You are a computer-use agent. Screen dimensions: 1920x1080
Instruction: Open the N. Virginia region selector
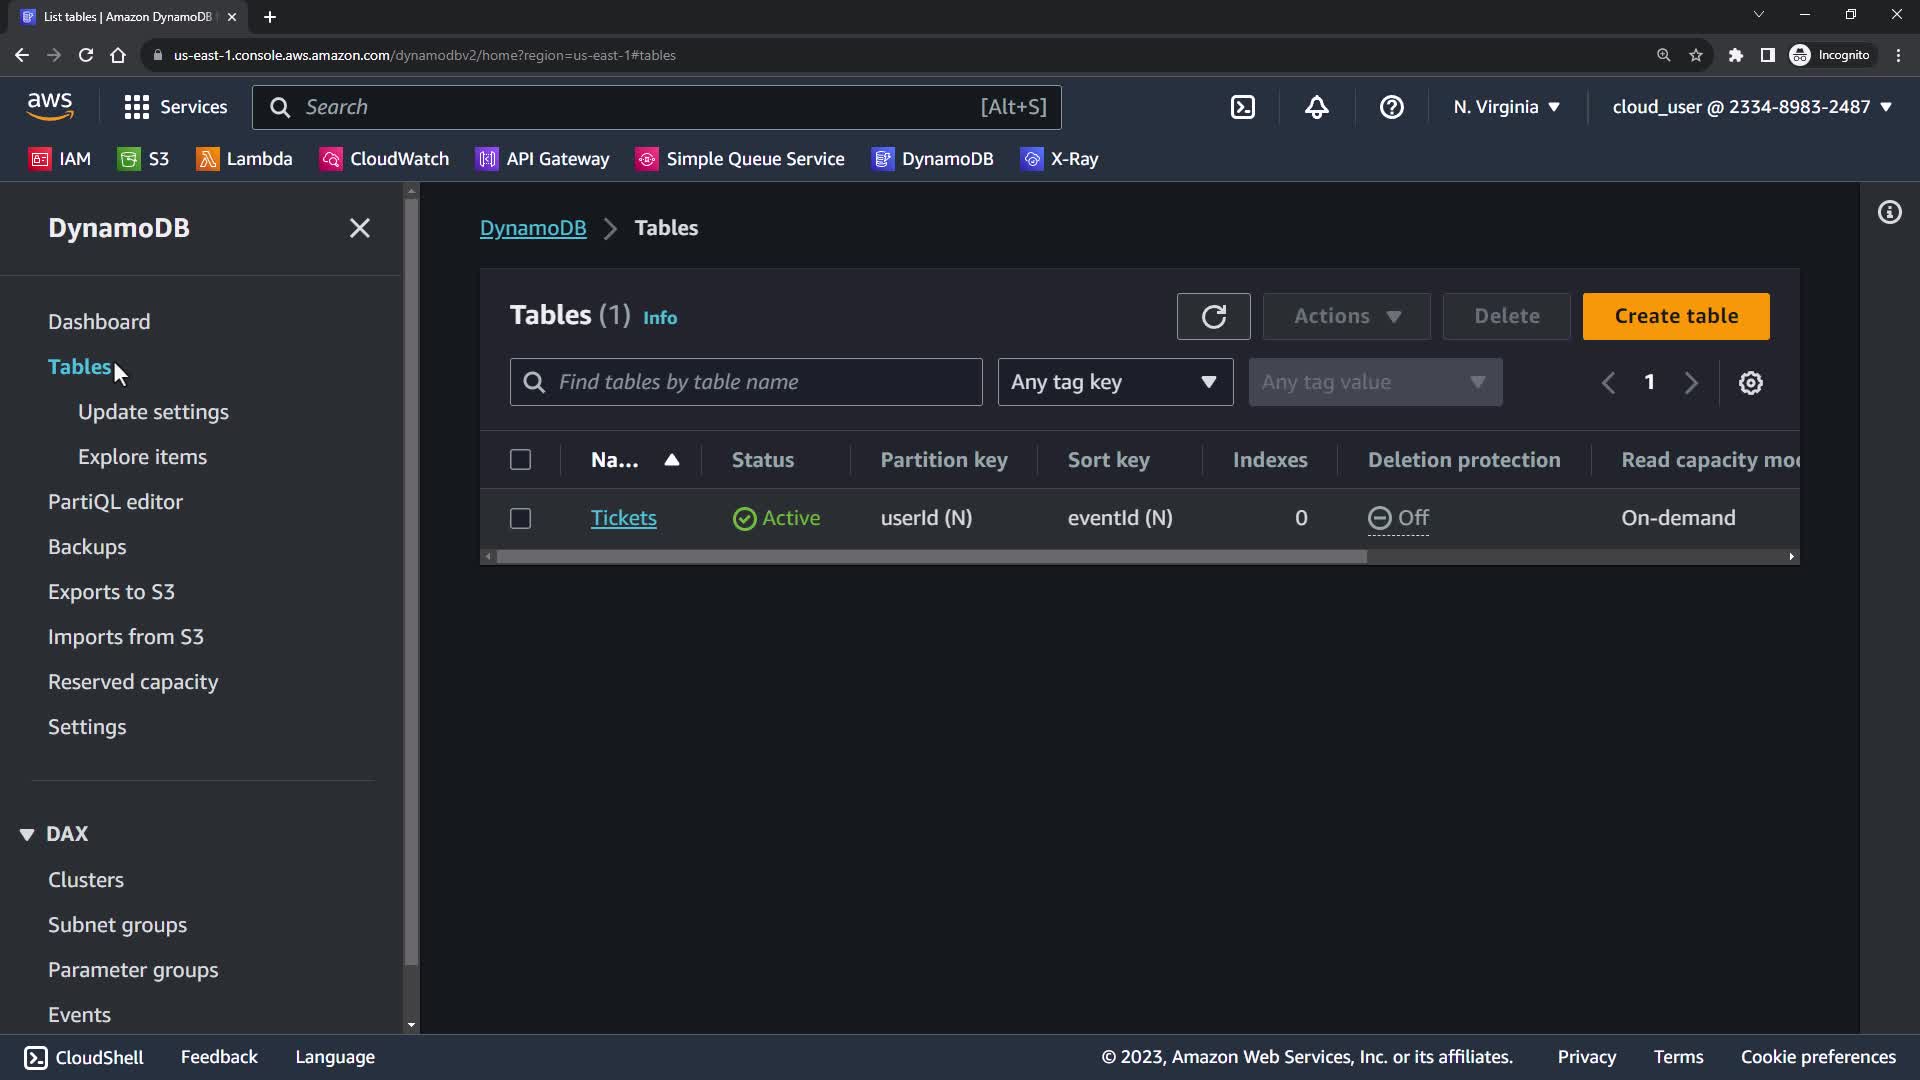[x=1506, y=107]
